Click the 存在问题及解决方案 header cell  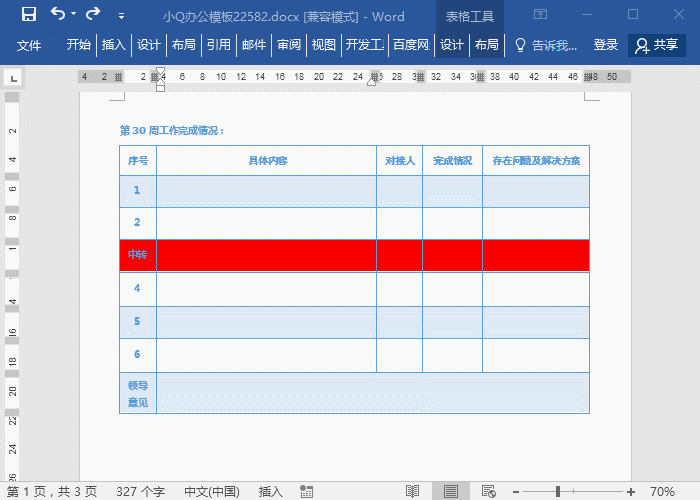coord(536,160)
